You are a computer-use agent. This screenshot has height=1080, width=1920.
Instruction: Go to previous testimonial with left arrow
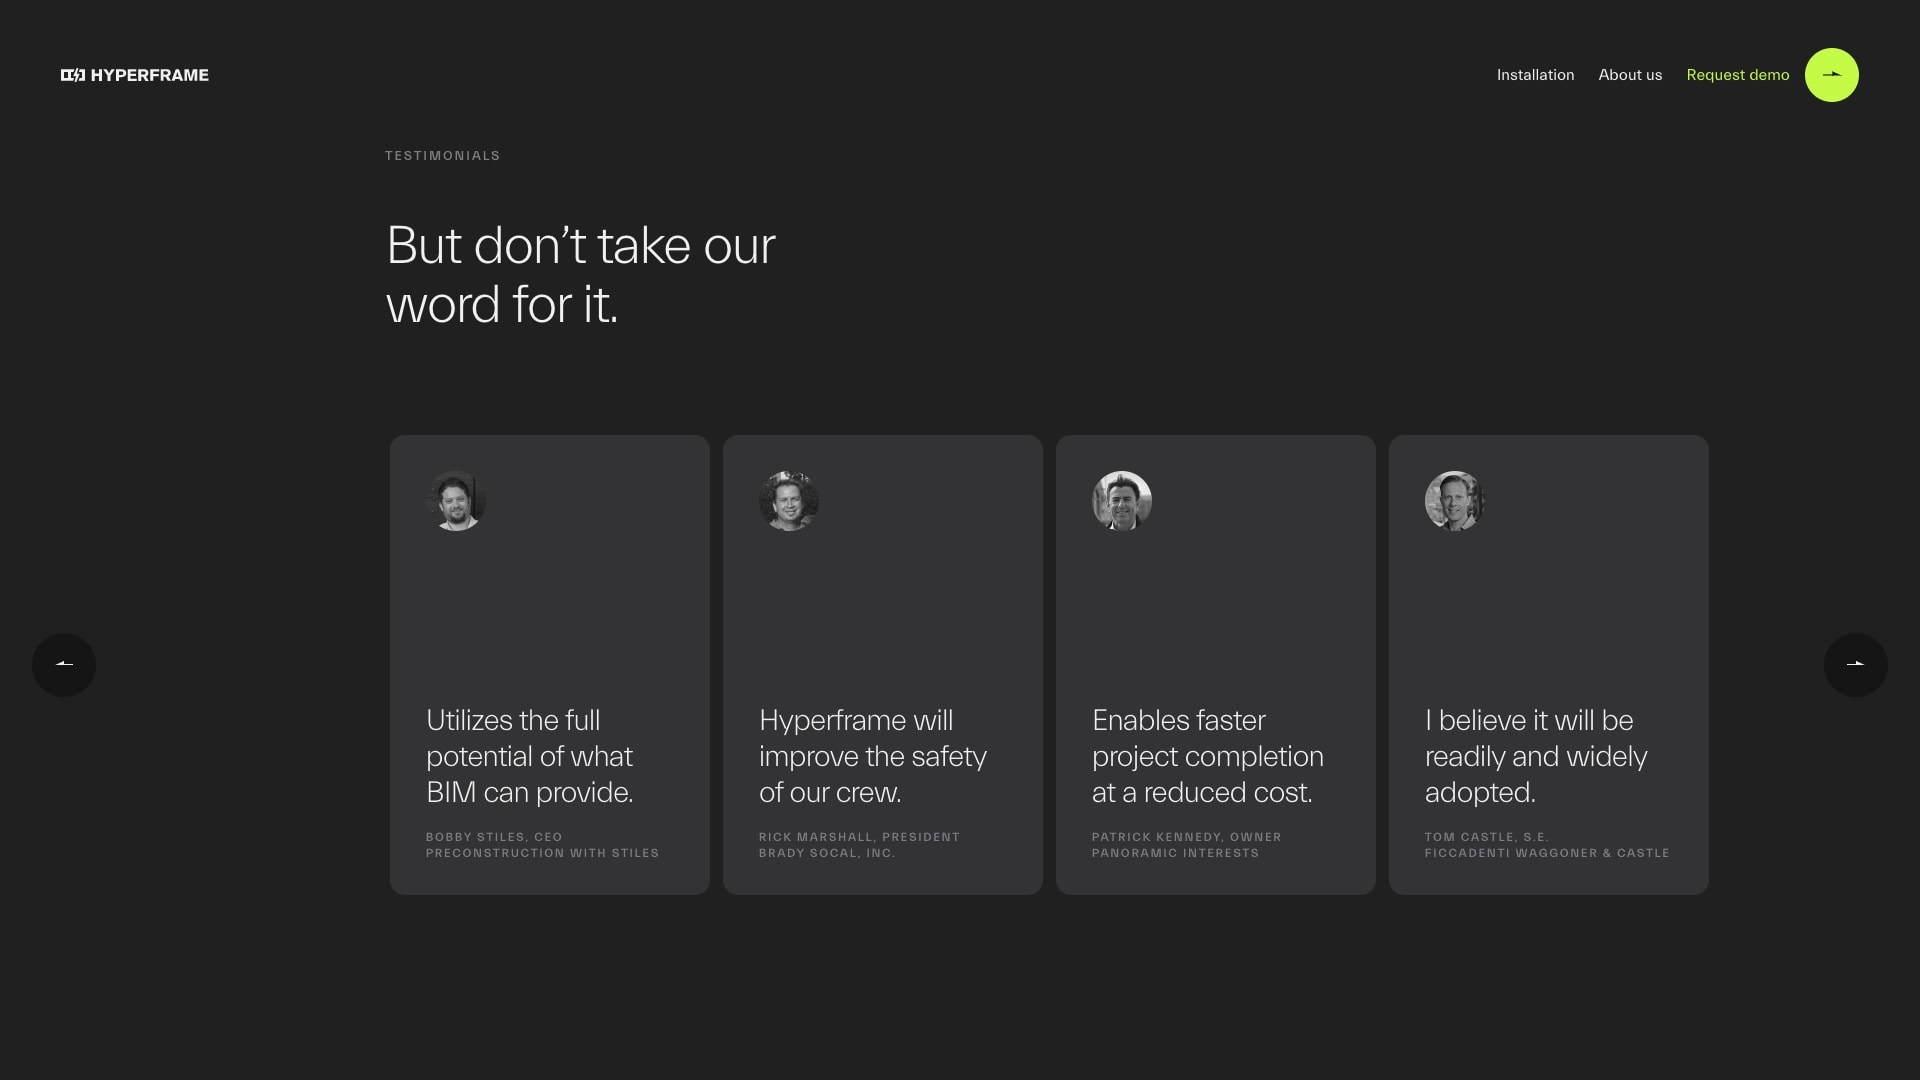pyautogui.click(x=64, y=664)
